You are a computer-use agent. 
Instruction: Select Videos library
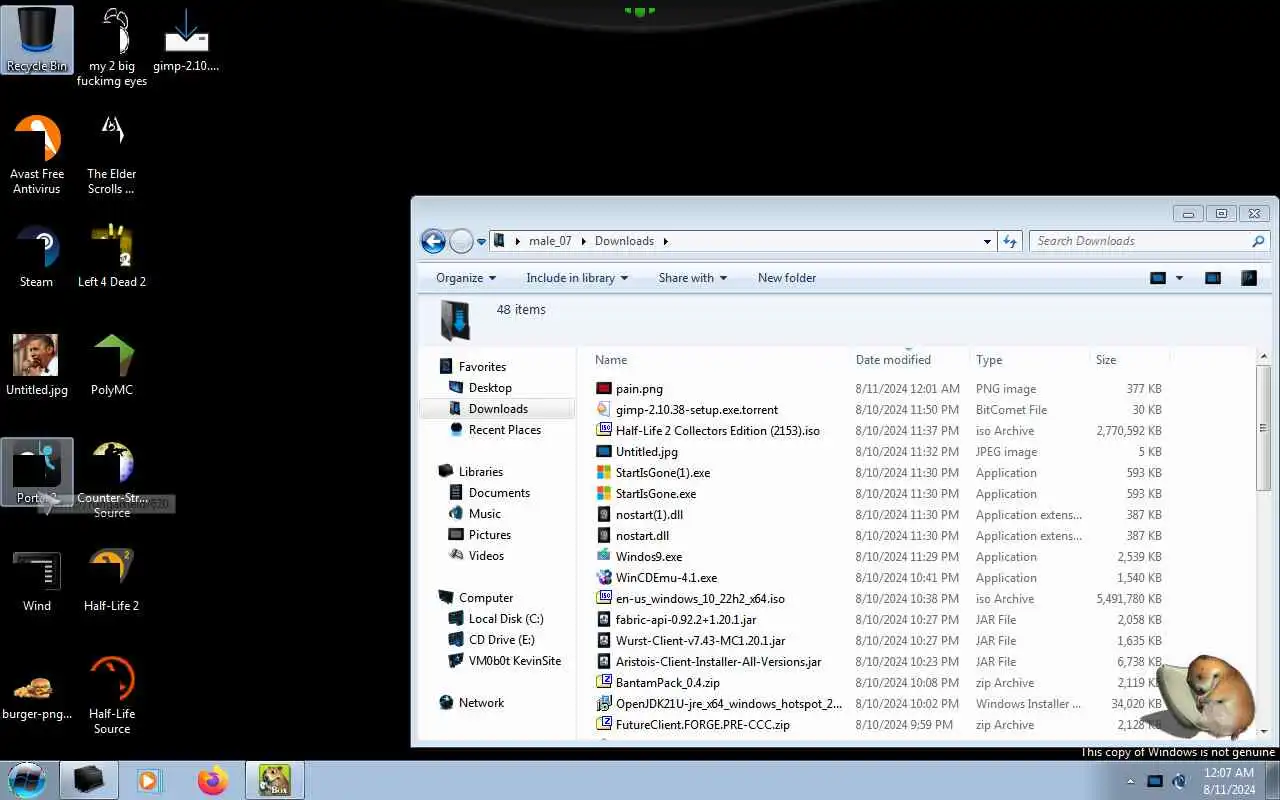click(486, 556)
